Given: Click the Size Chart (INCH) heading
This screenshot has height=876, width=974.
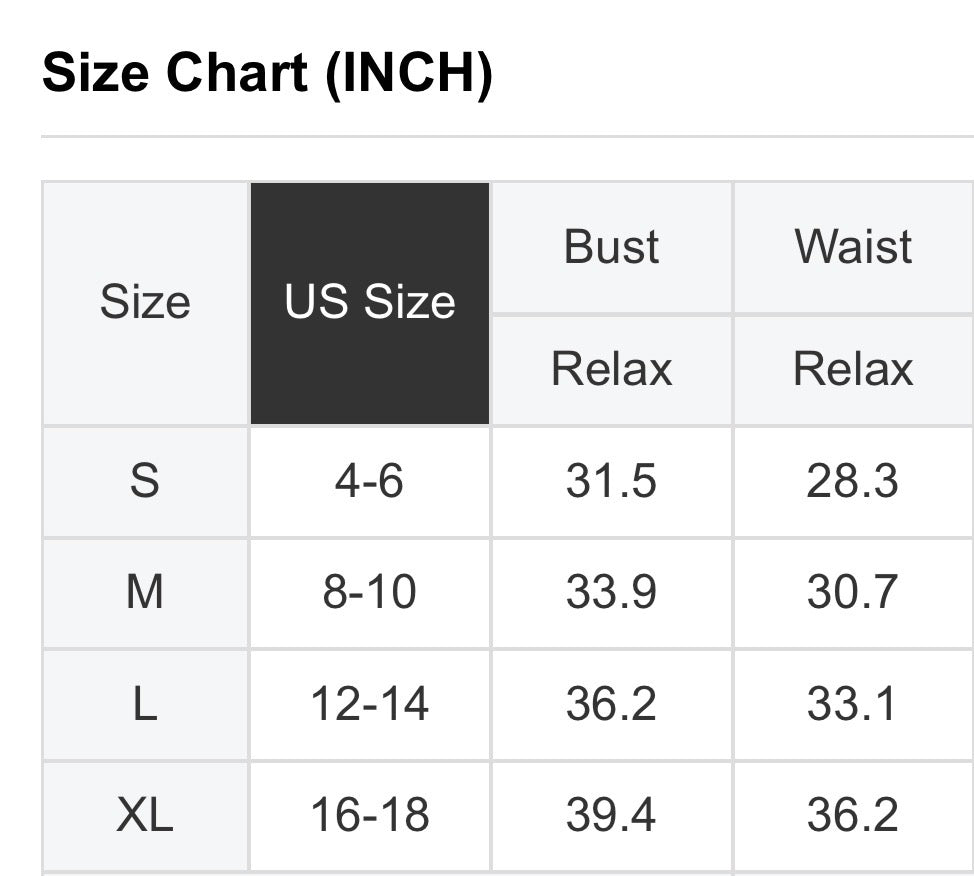Looking at the screenshot, I should click(x=267, y=73).
